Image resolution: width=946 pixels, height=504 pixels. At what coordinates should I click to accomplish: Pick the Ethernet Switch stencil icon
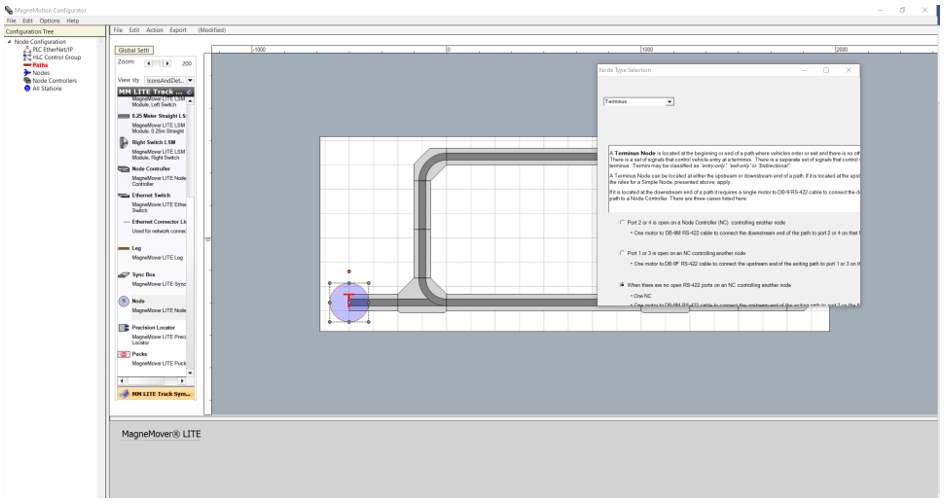point(123,196)
